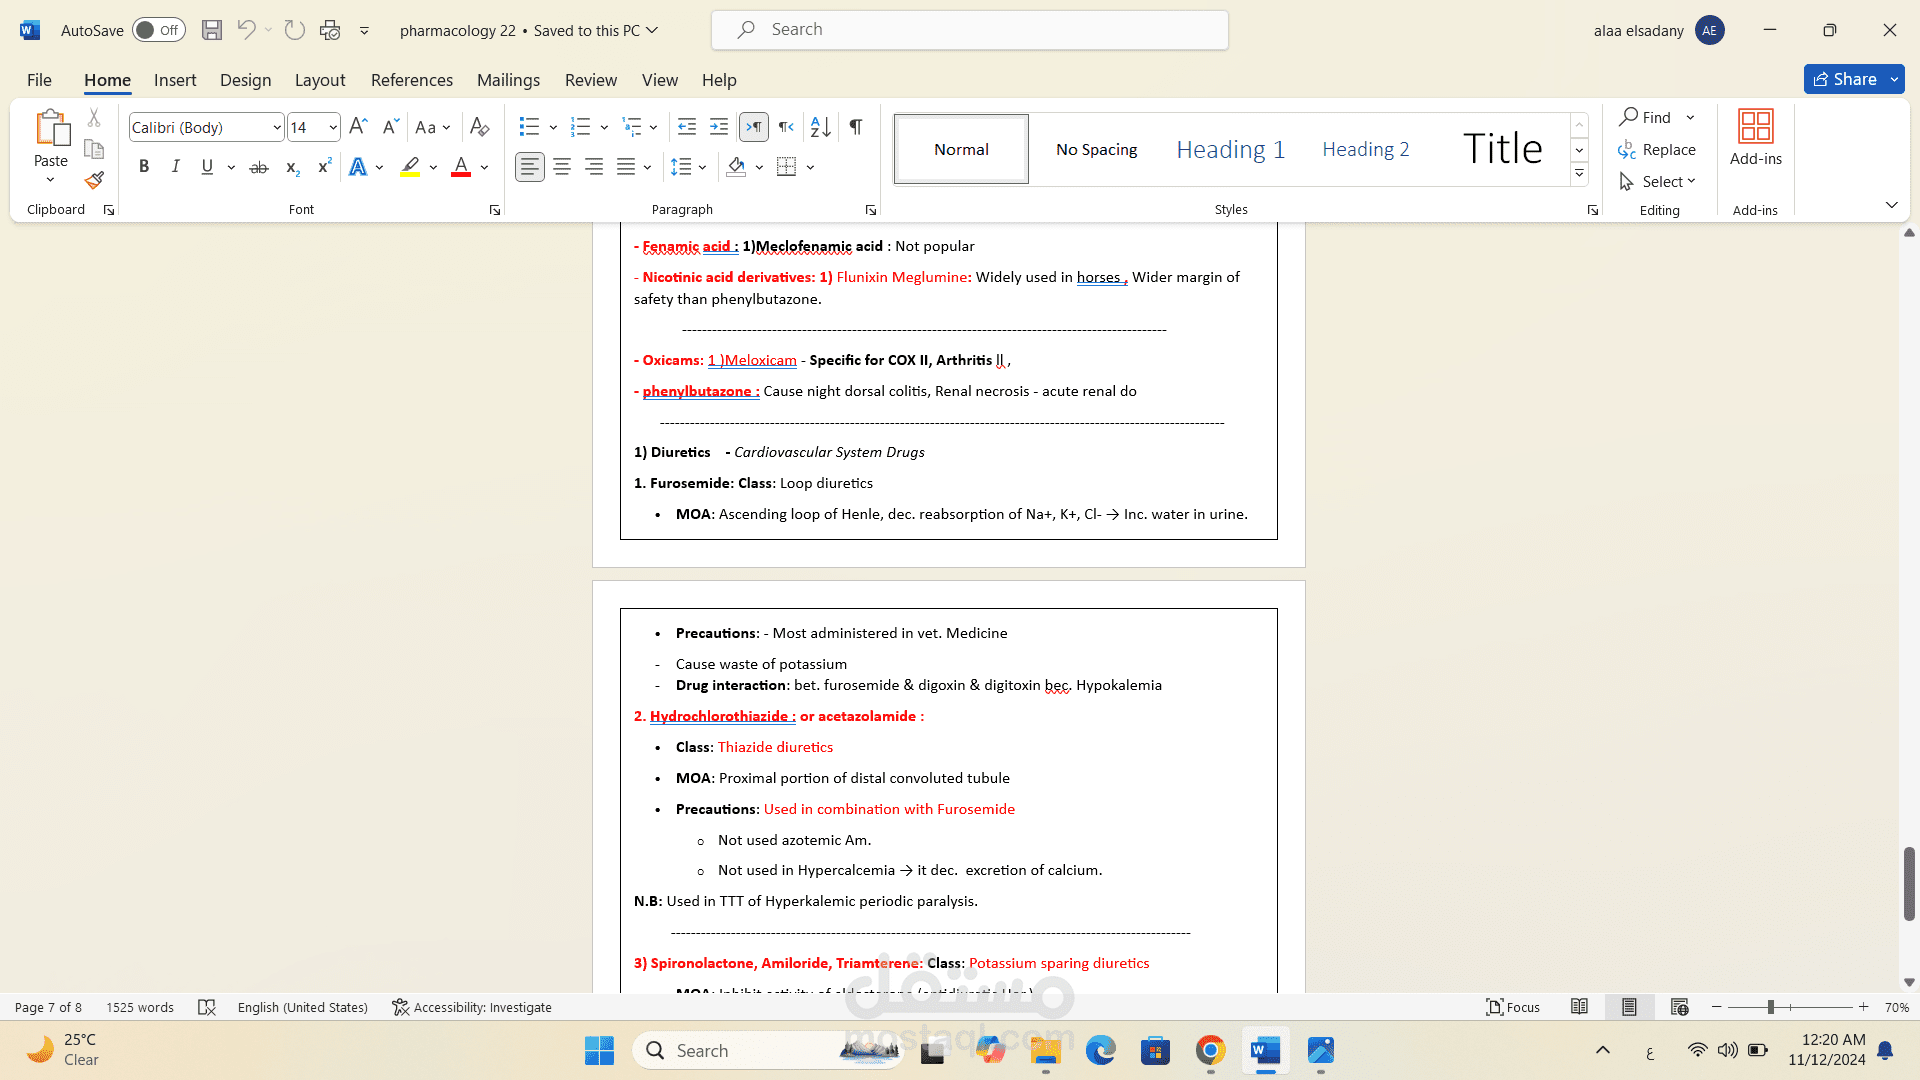Open numbering library dropdown arrow
1920x1080 pixels.
[604, 127]
